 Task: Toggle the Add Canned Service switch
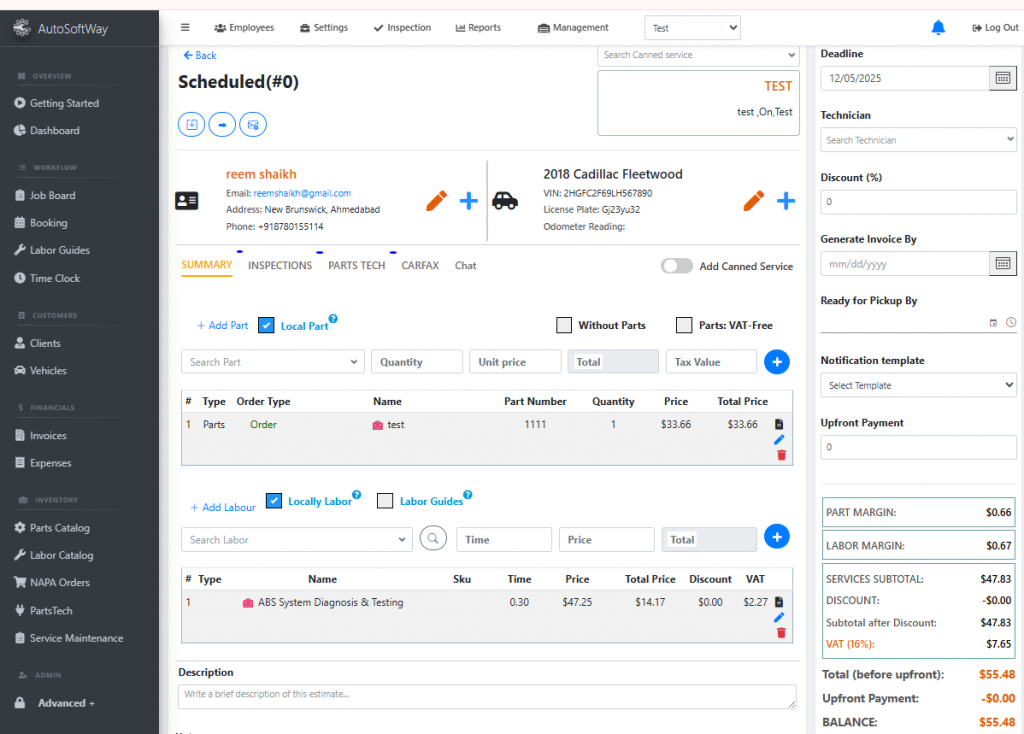tap(677, 266)
